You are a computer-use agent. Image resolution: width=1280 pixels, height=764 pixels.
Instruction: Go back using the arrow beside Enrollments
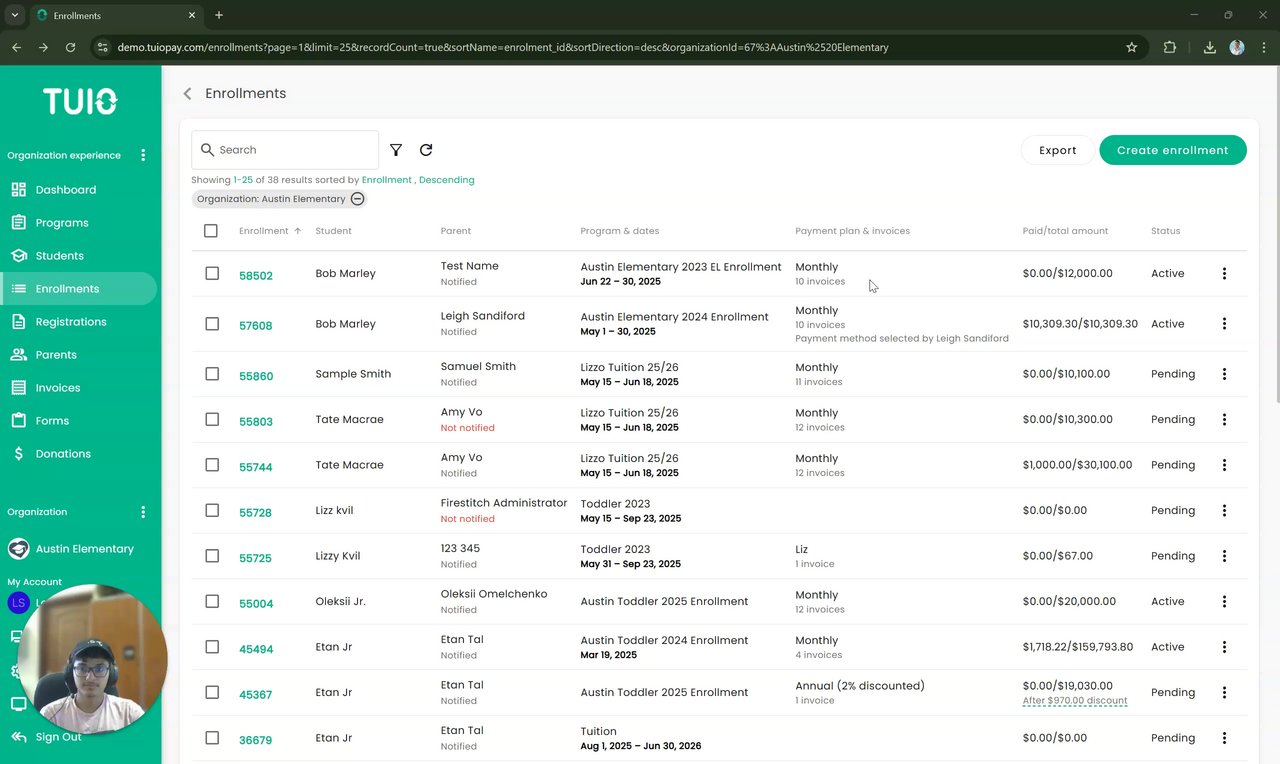tap(187, 94)
